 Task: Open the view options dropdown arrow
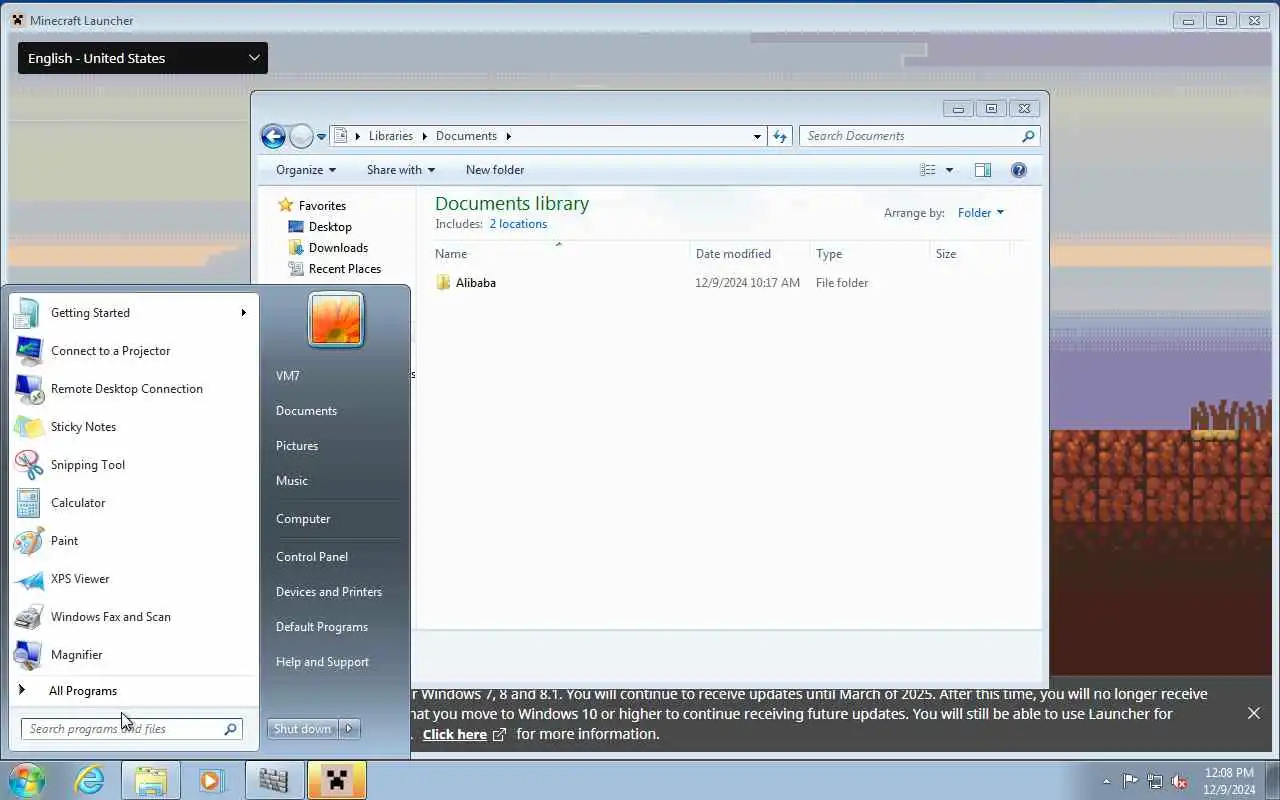point(949,170)
